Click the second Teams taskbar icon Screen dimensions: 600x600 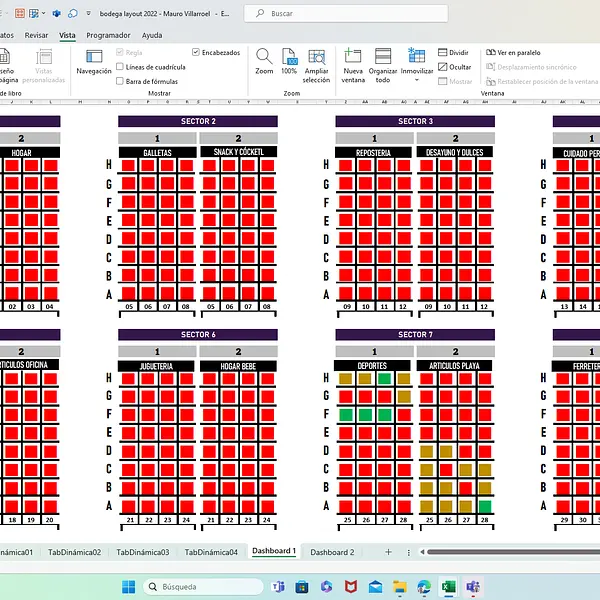click(473, 586)
